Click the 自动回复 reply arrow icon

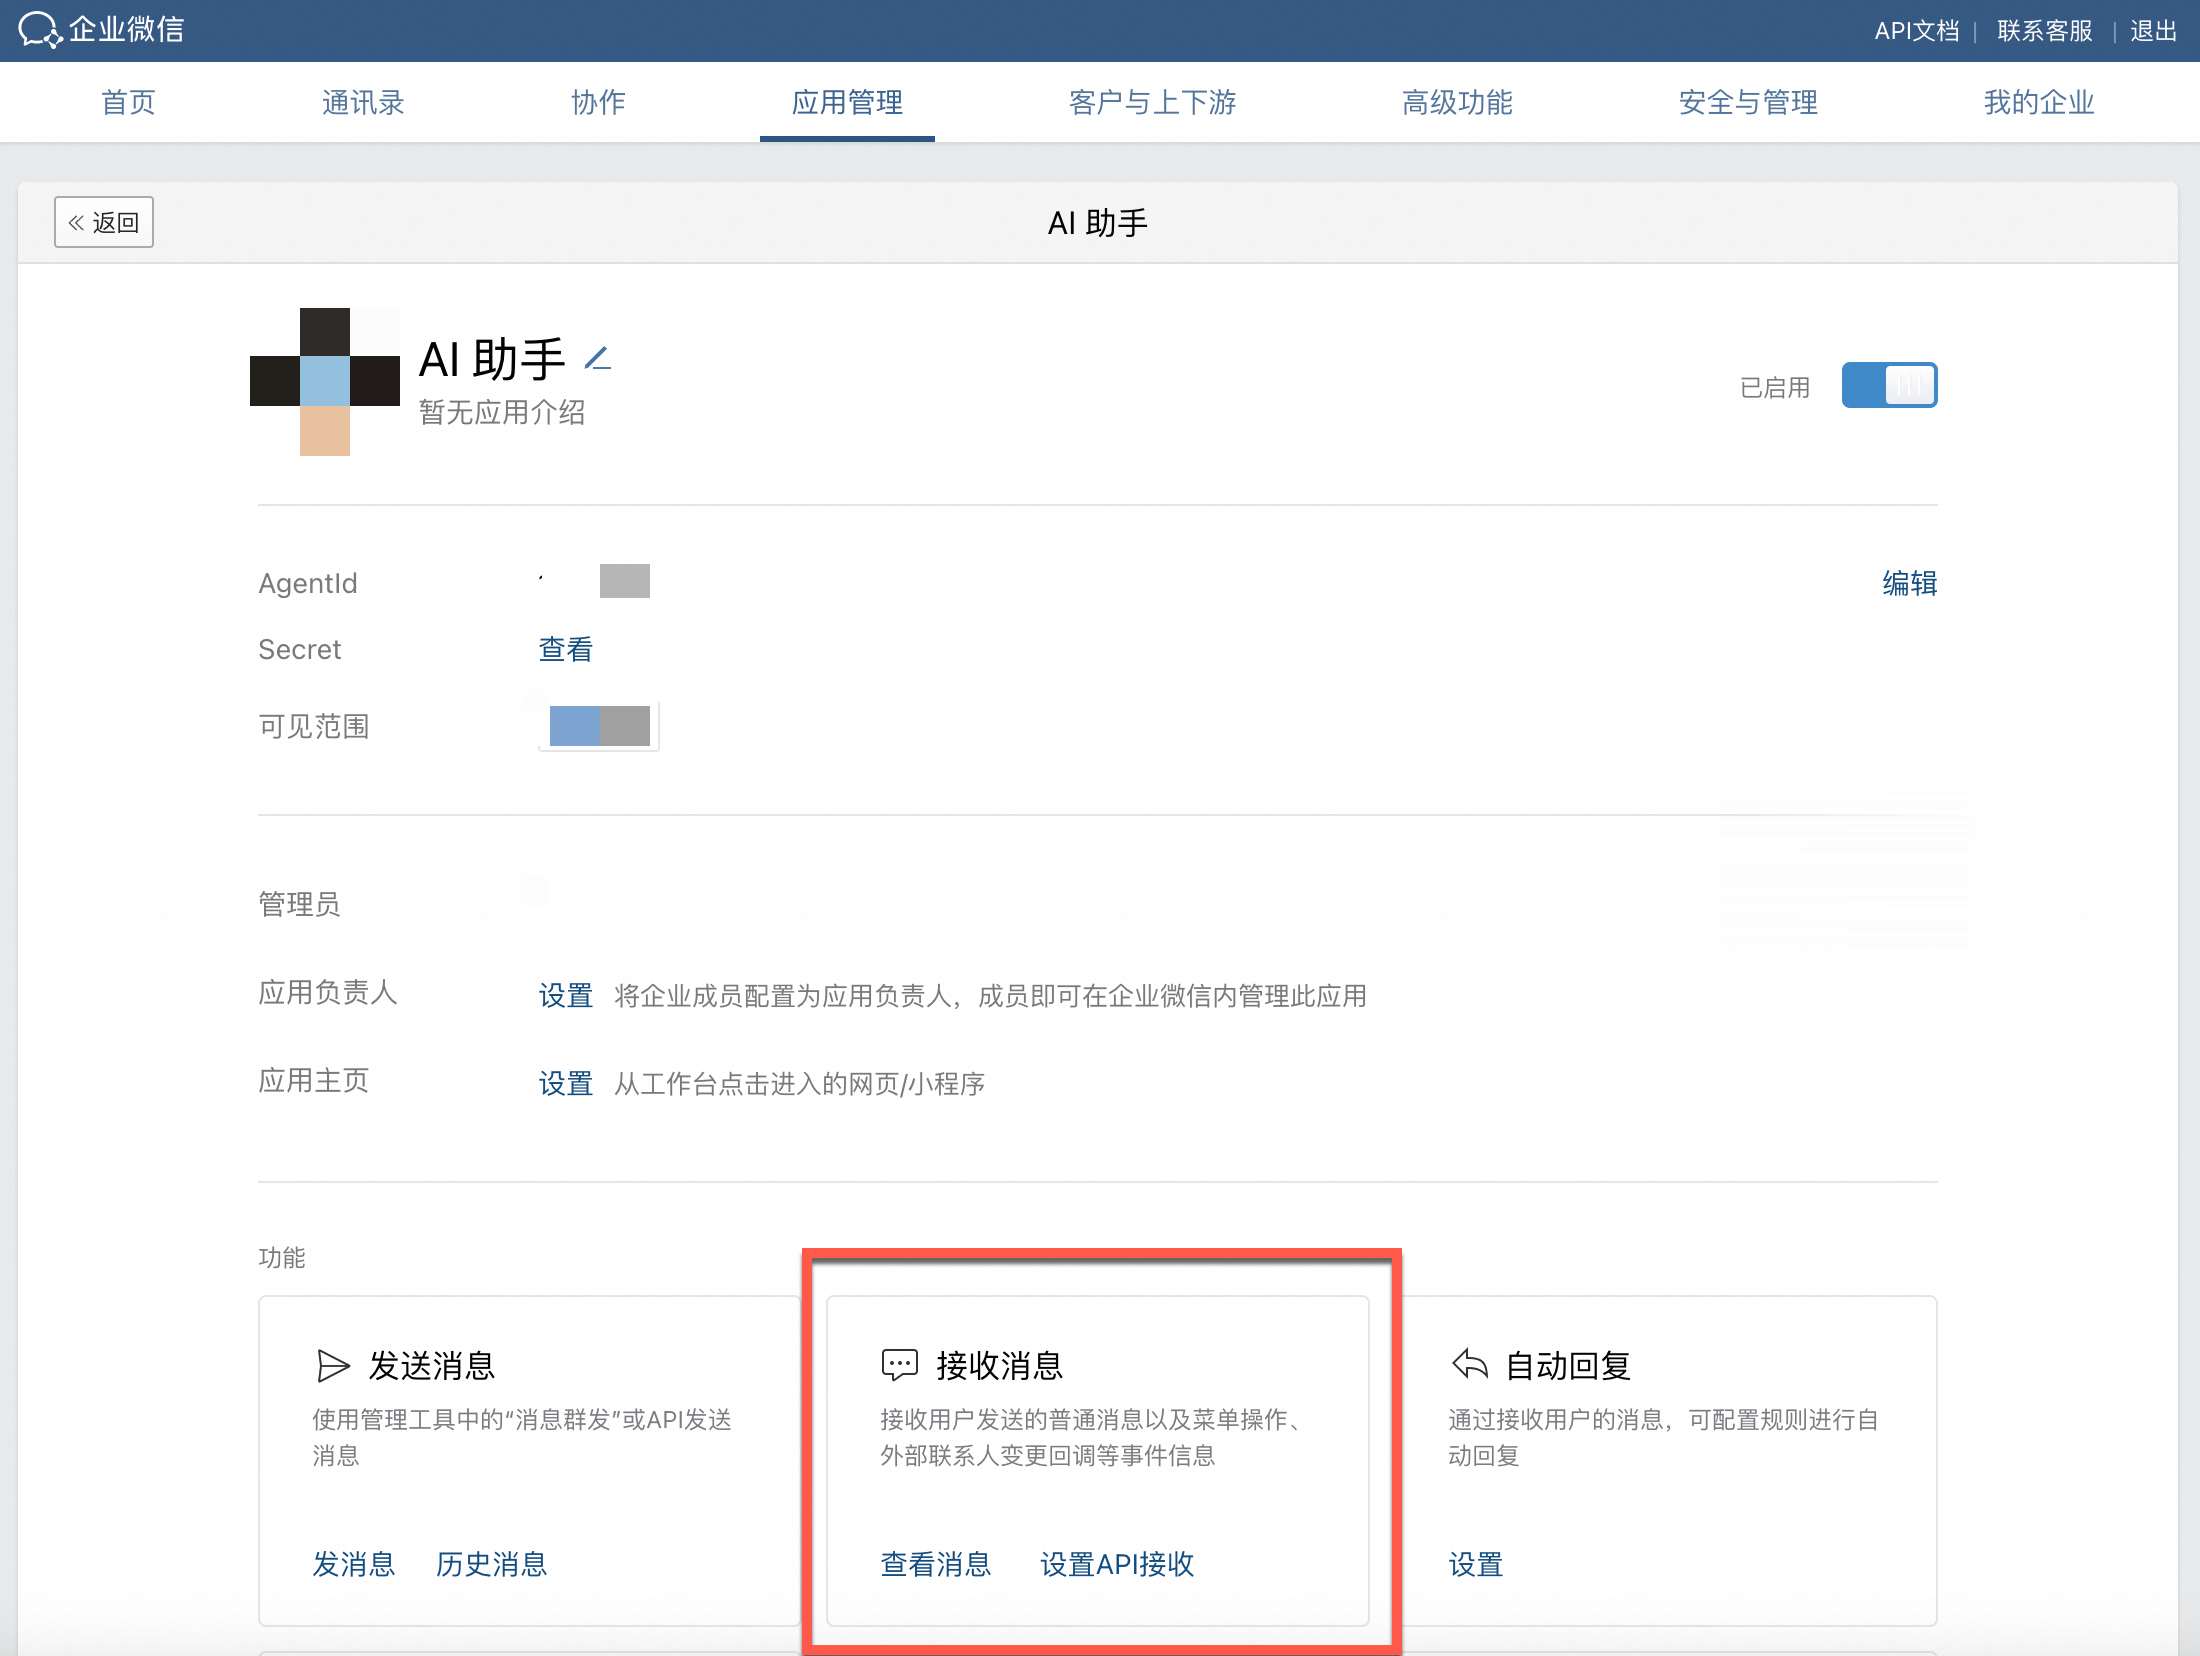(x=1470, y=1364)
